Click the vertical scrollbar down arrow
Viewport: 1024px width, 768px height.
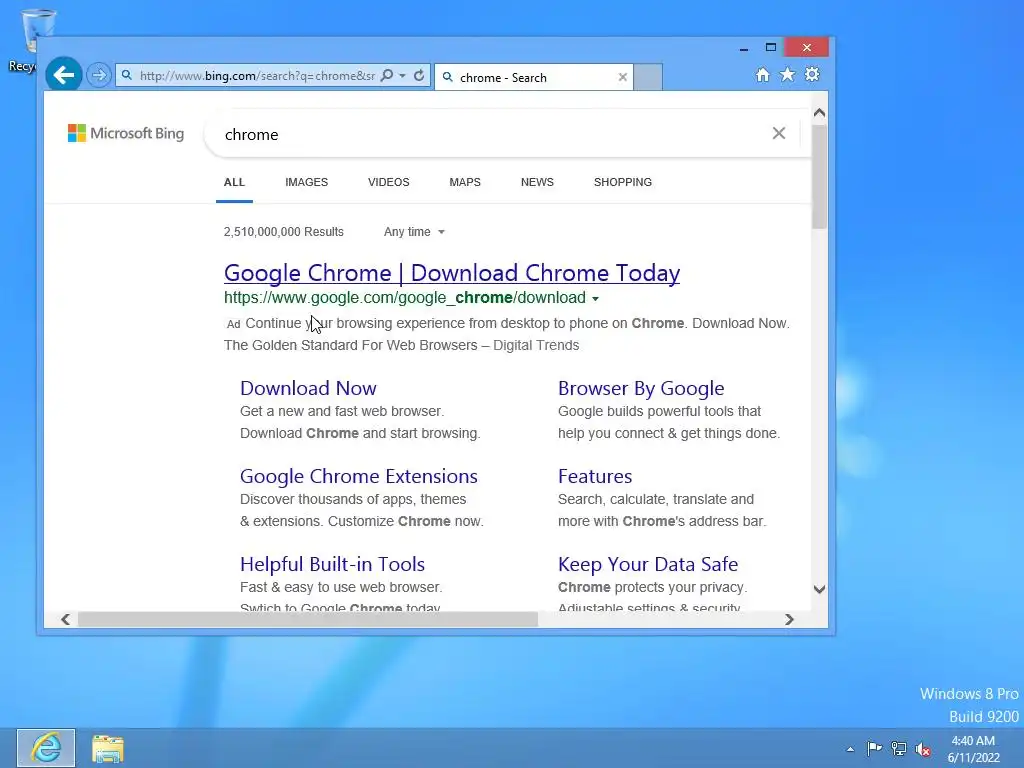pos(820,589)
